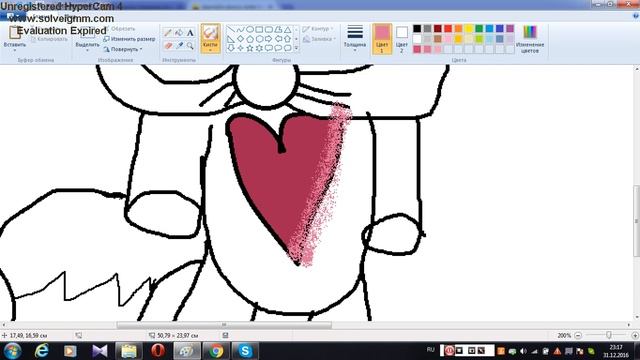
Task: Open Opera browser from taskbar
Action: click(158, 351)
